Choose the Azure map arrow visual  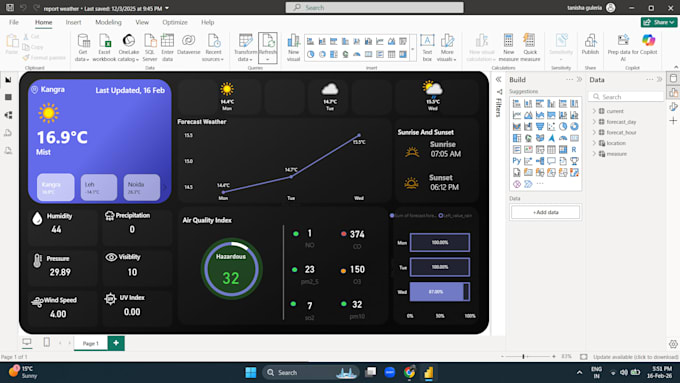coord(551,138)
